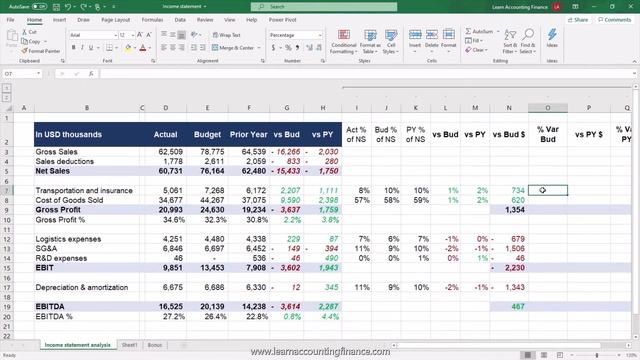This screenshot has width=640, height=360.
Task: Increase font size with large A
Action: coord(140,35)
